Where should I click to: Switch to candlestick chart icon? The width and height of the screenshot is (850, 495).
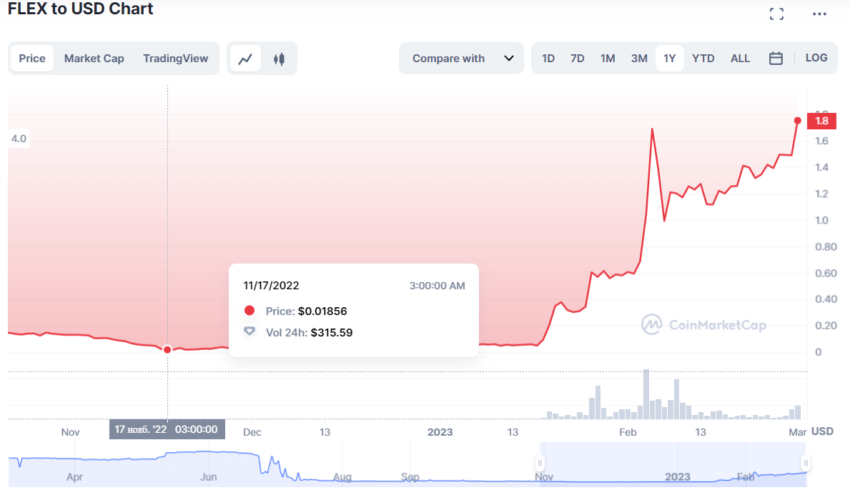279,59
